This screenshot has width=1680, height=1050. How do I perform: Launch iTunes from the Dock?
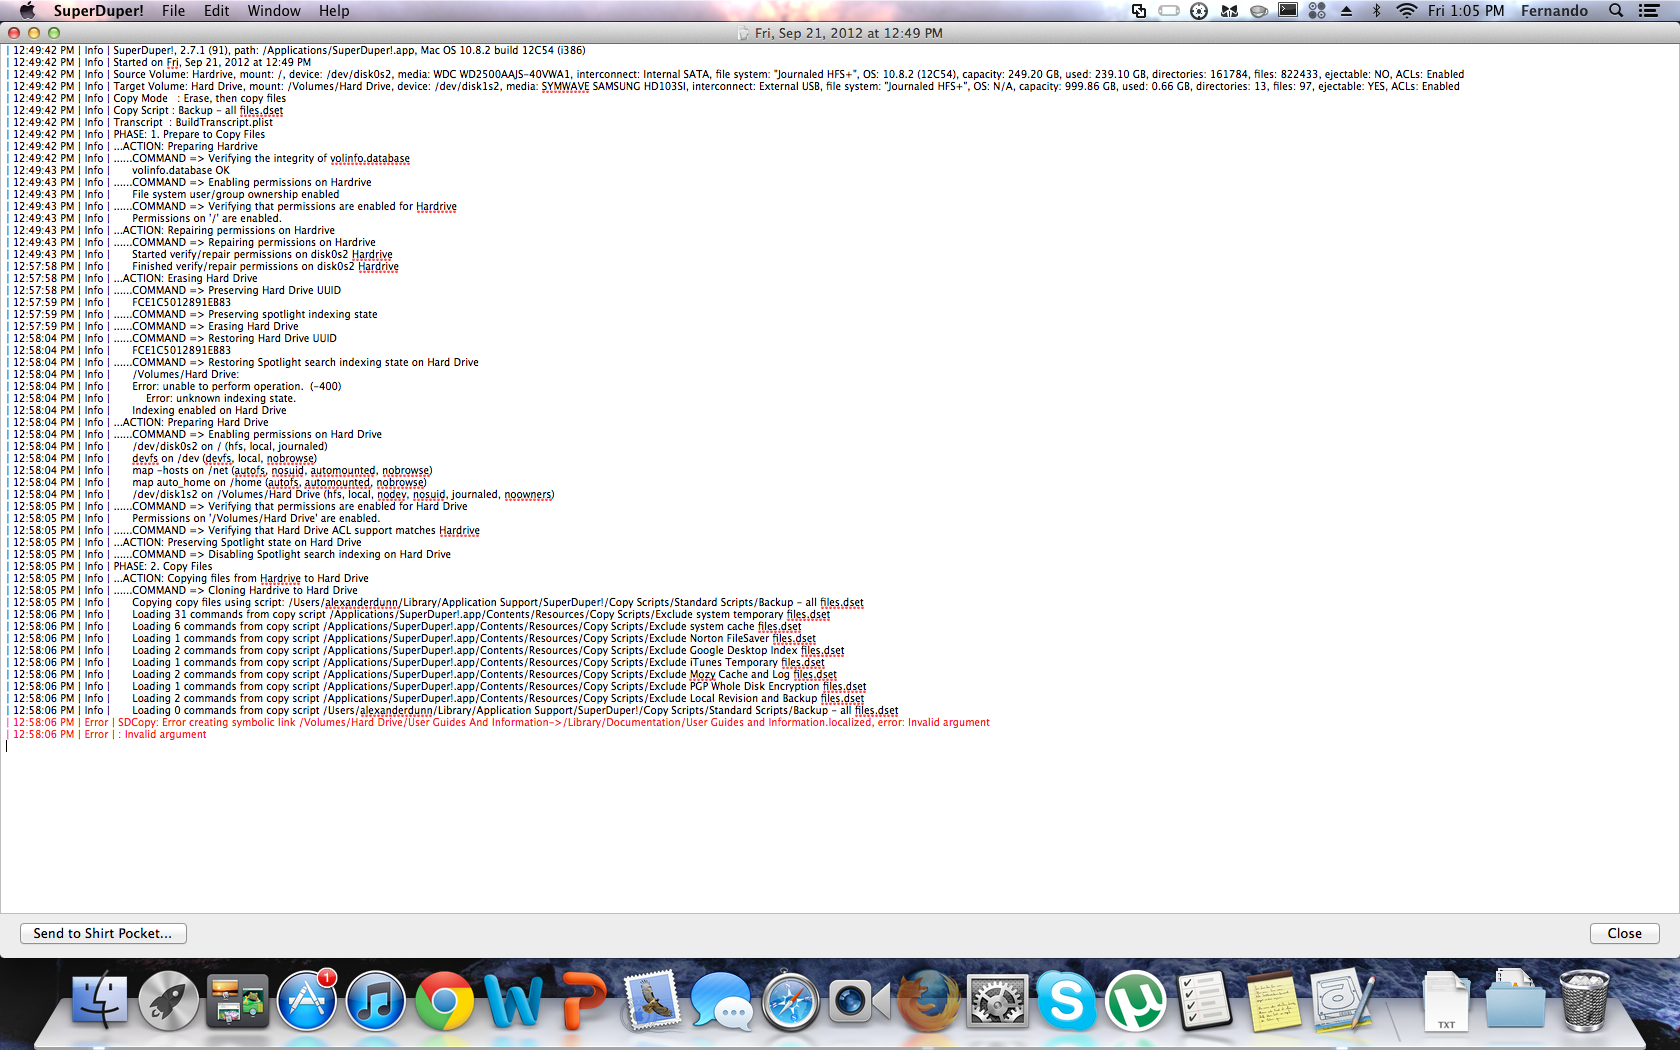click(375, 1000)
